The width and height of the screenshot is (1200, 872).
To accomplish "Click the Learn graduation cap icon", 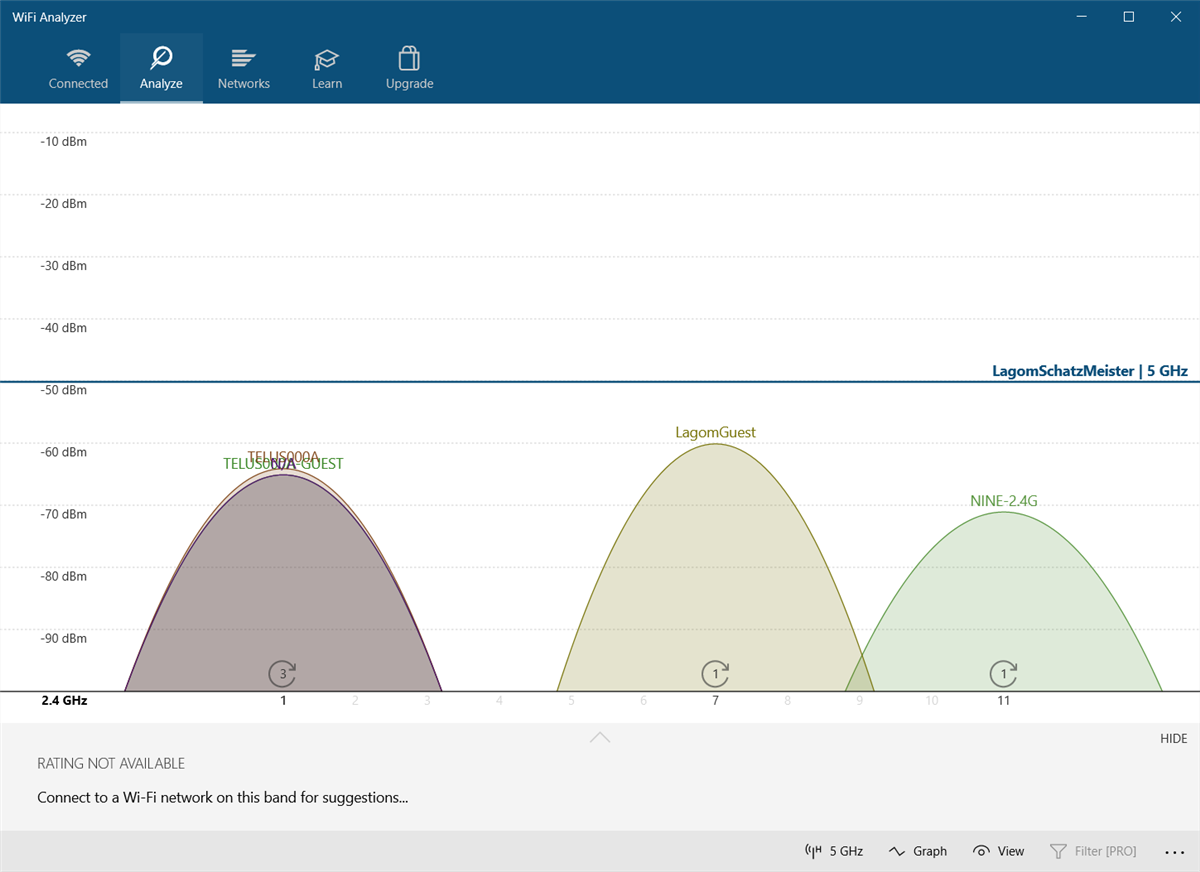I will click(327, 58).
